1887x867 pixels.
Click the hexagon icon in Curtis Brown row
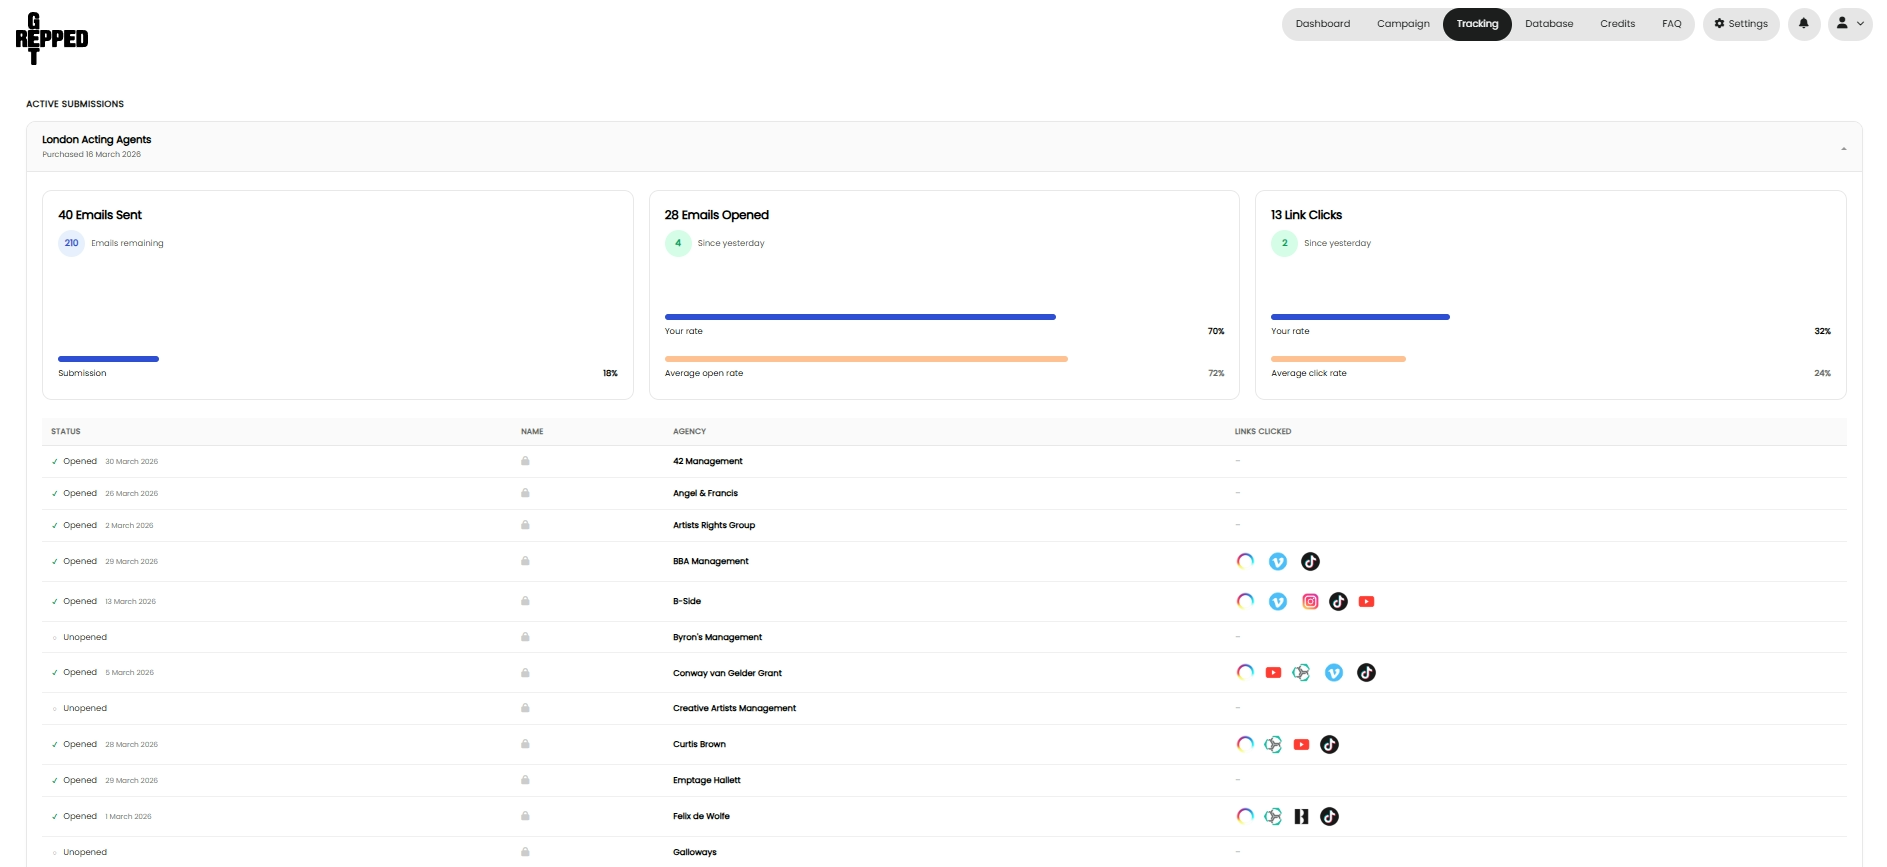point(1273,744)
